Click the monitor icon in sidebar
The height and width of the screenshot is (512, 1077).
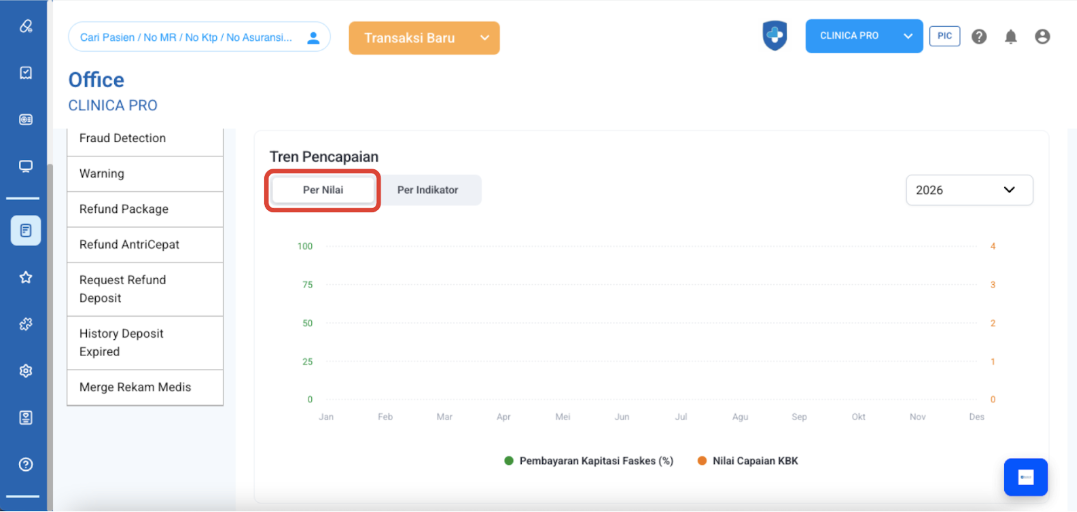pos(26,166)
